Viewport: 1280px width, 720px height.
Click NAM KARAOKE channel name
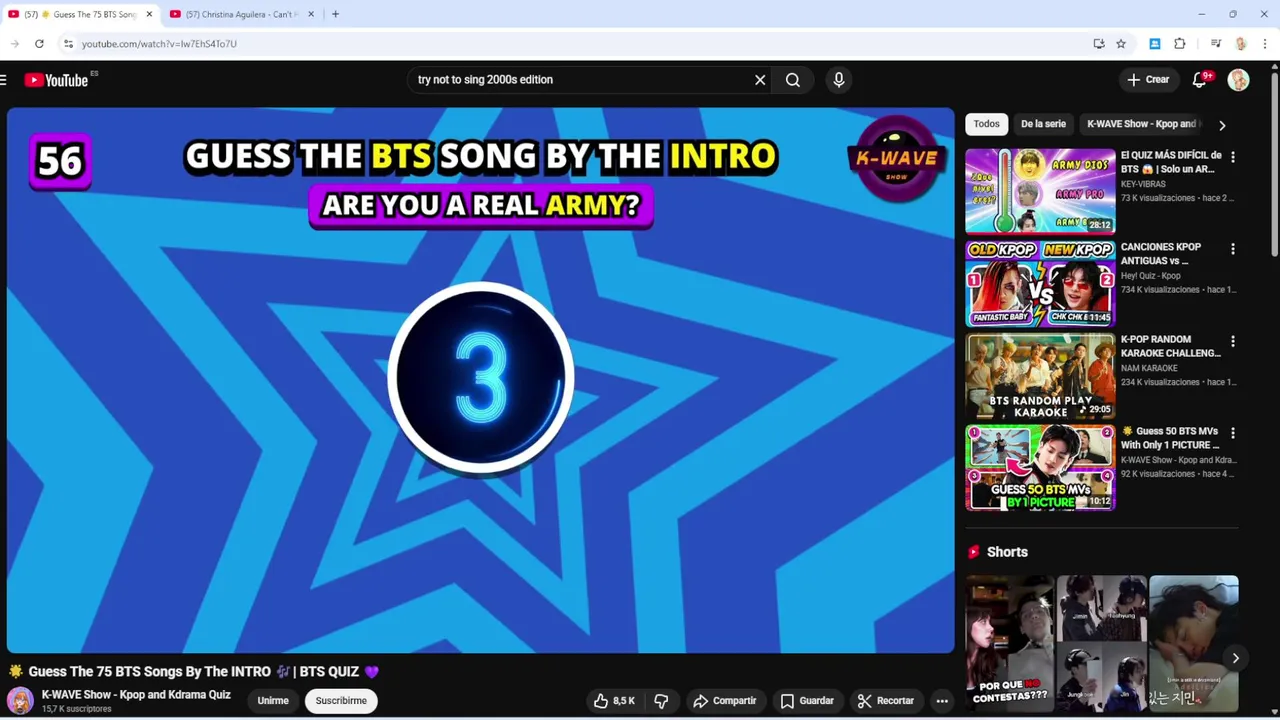(x=1149, y=368)
